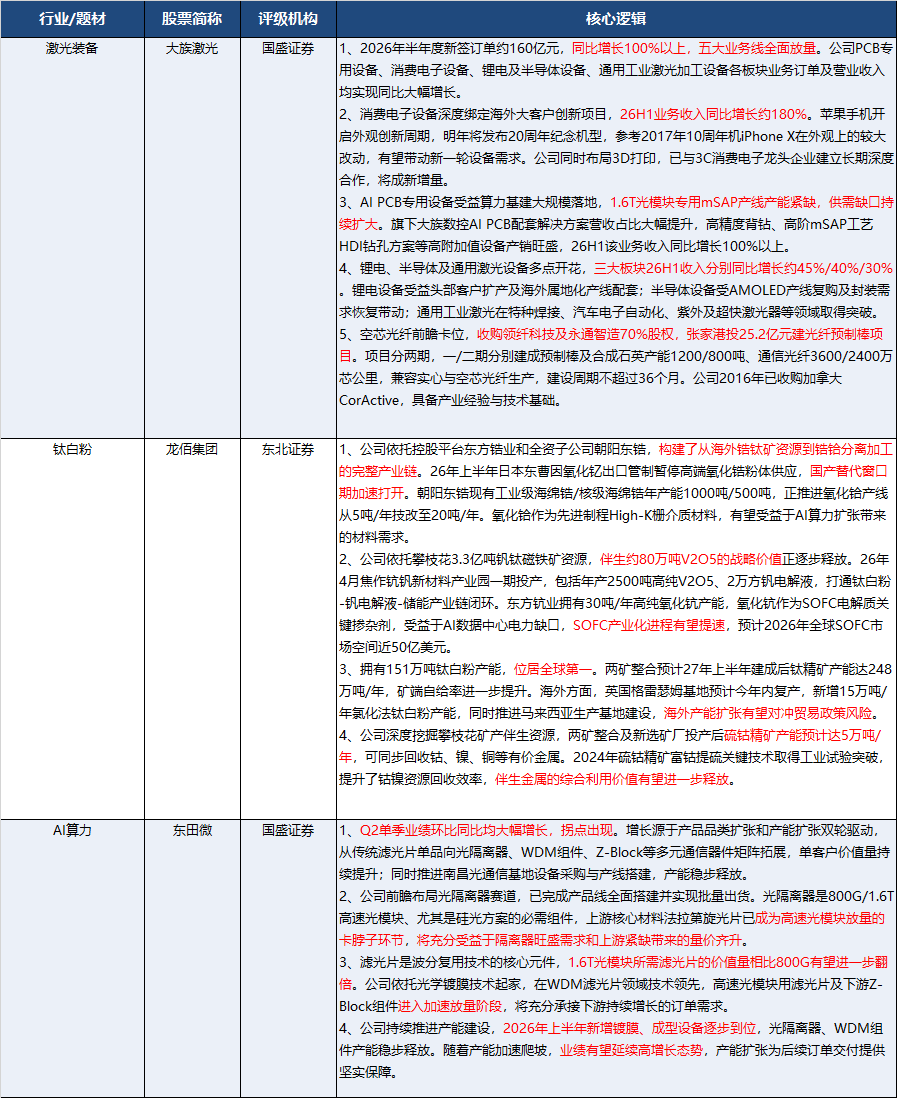
Task: Click red text 海外产能扩张有望对冲贸易政策风险
Action: [768, 714]
